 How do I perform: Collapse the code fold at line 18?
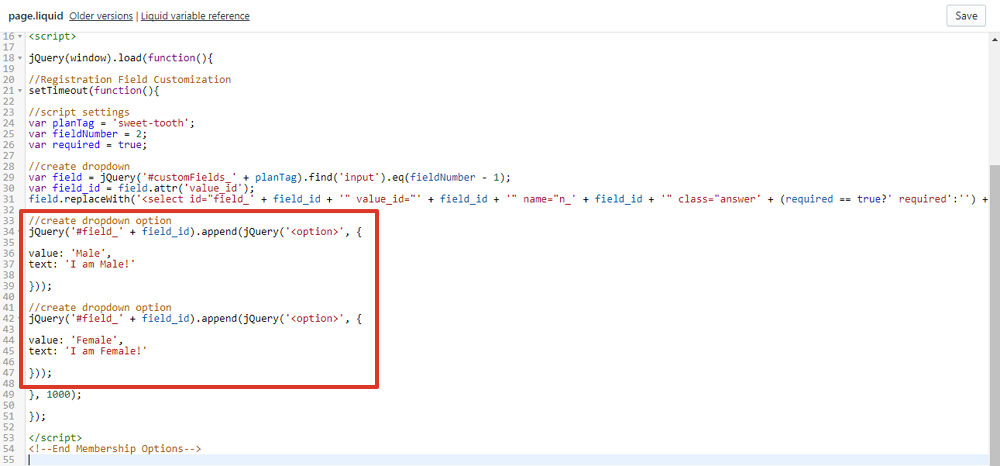(20, 59)
